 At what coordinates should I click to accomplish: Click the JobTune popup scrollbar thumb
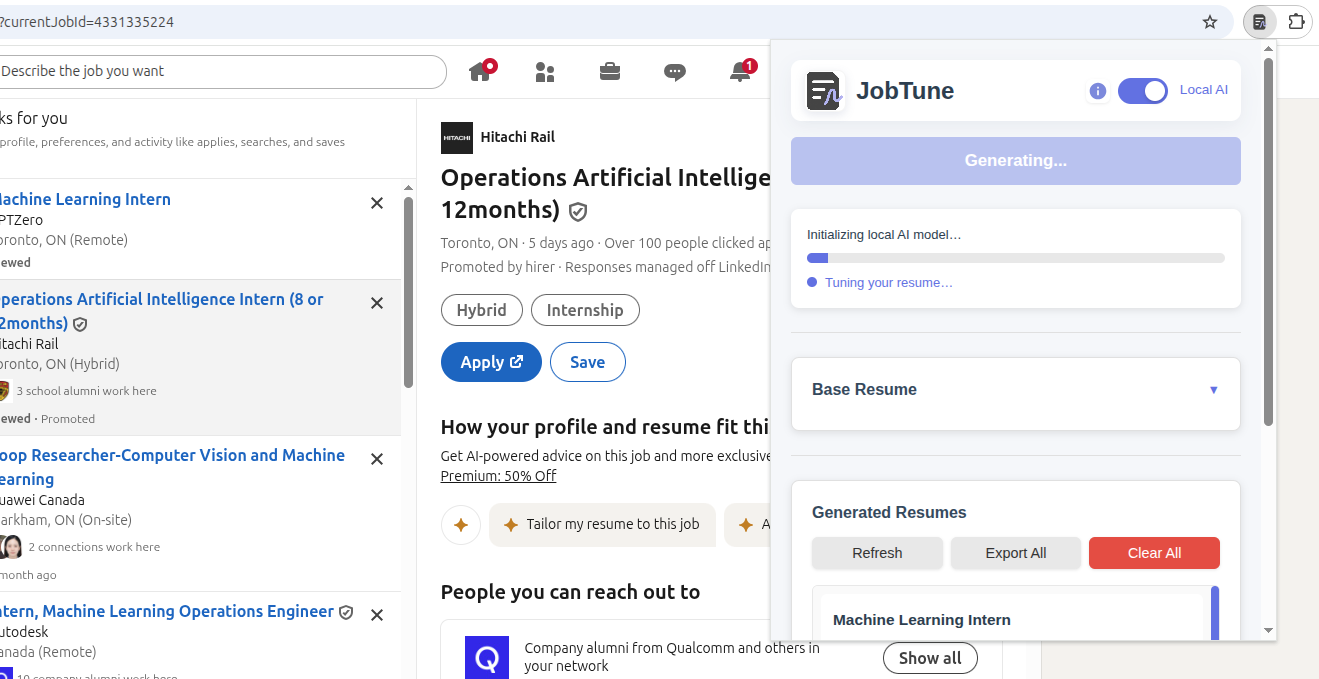(1268, 242)
